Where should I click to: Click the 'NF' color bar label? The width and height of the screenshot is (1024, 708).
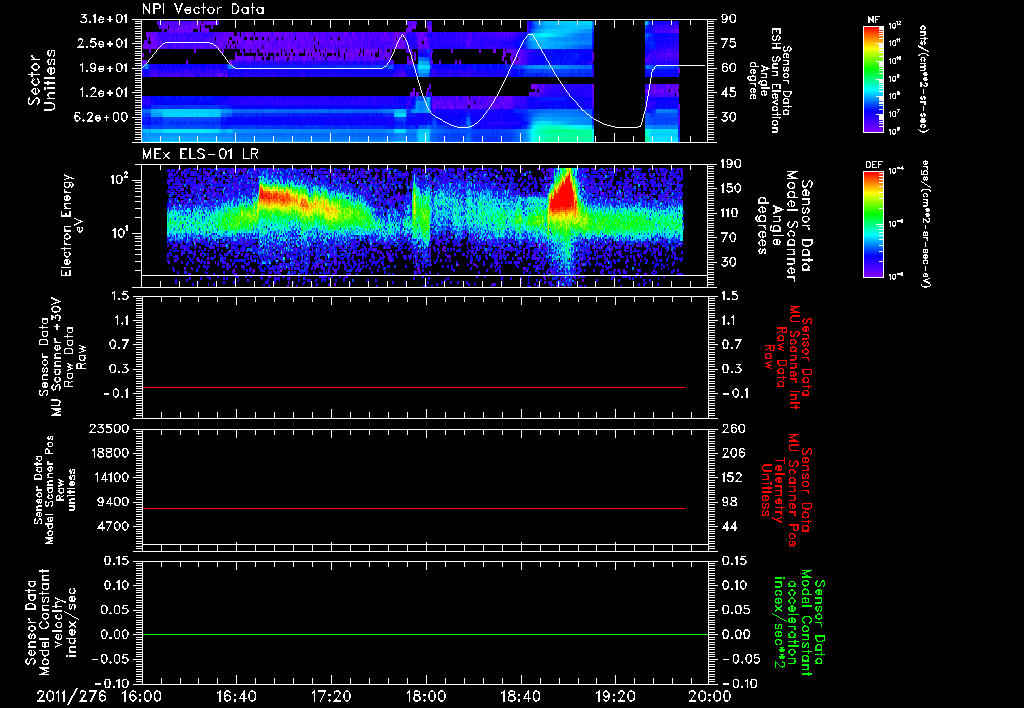[873, 20]
